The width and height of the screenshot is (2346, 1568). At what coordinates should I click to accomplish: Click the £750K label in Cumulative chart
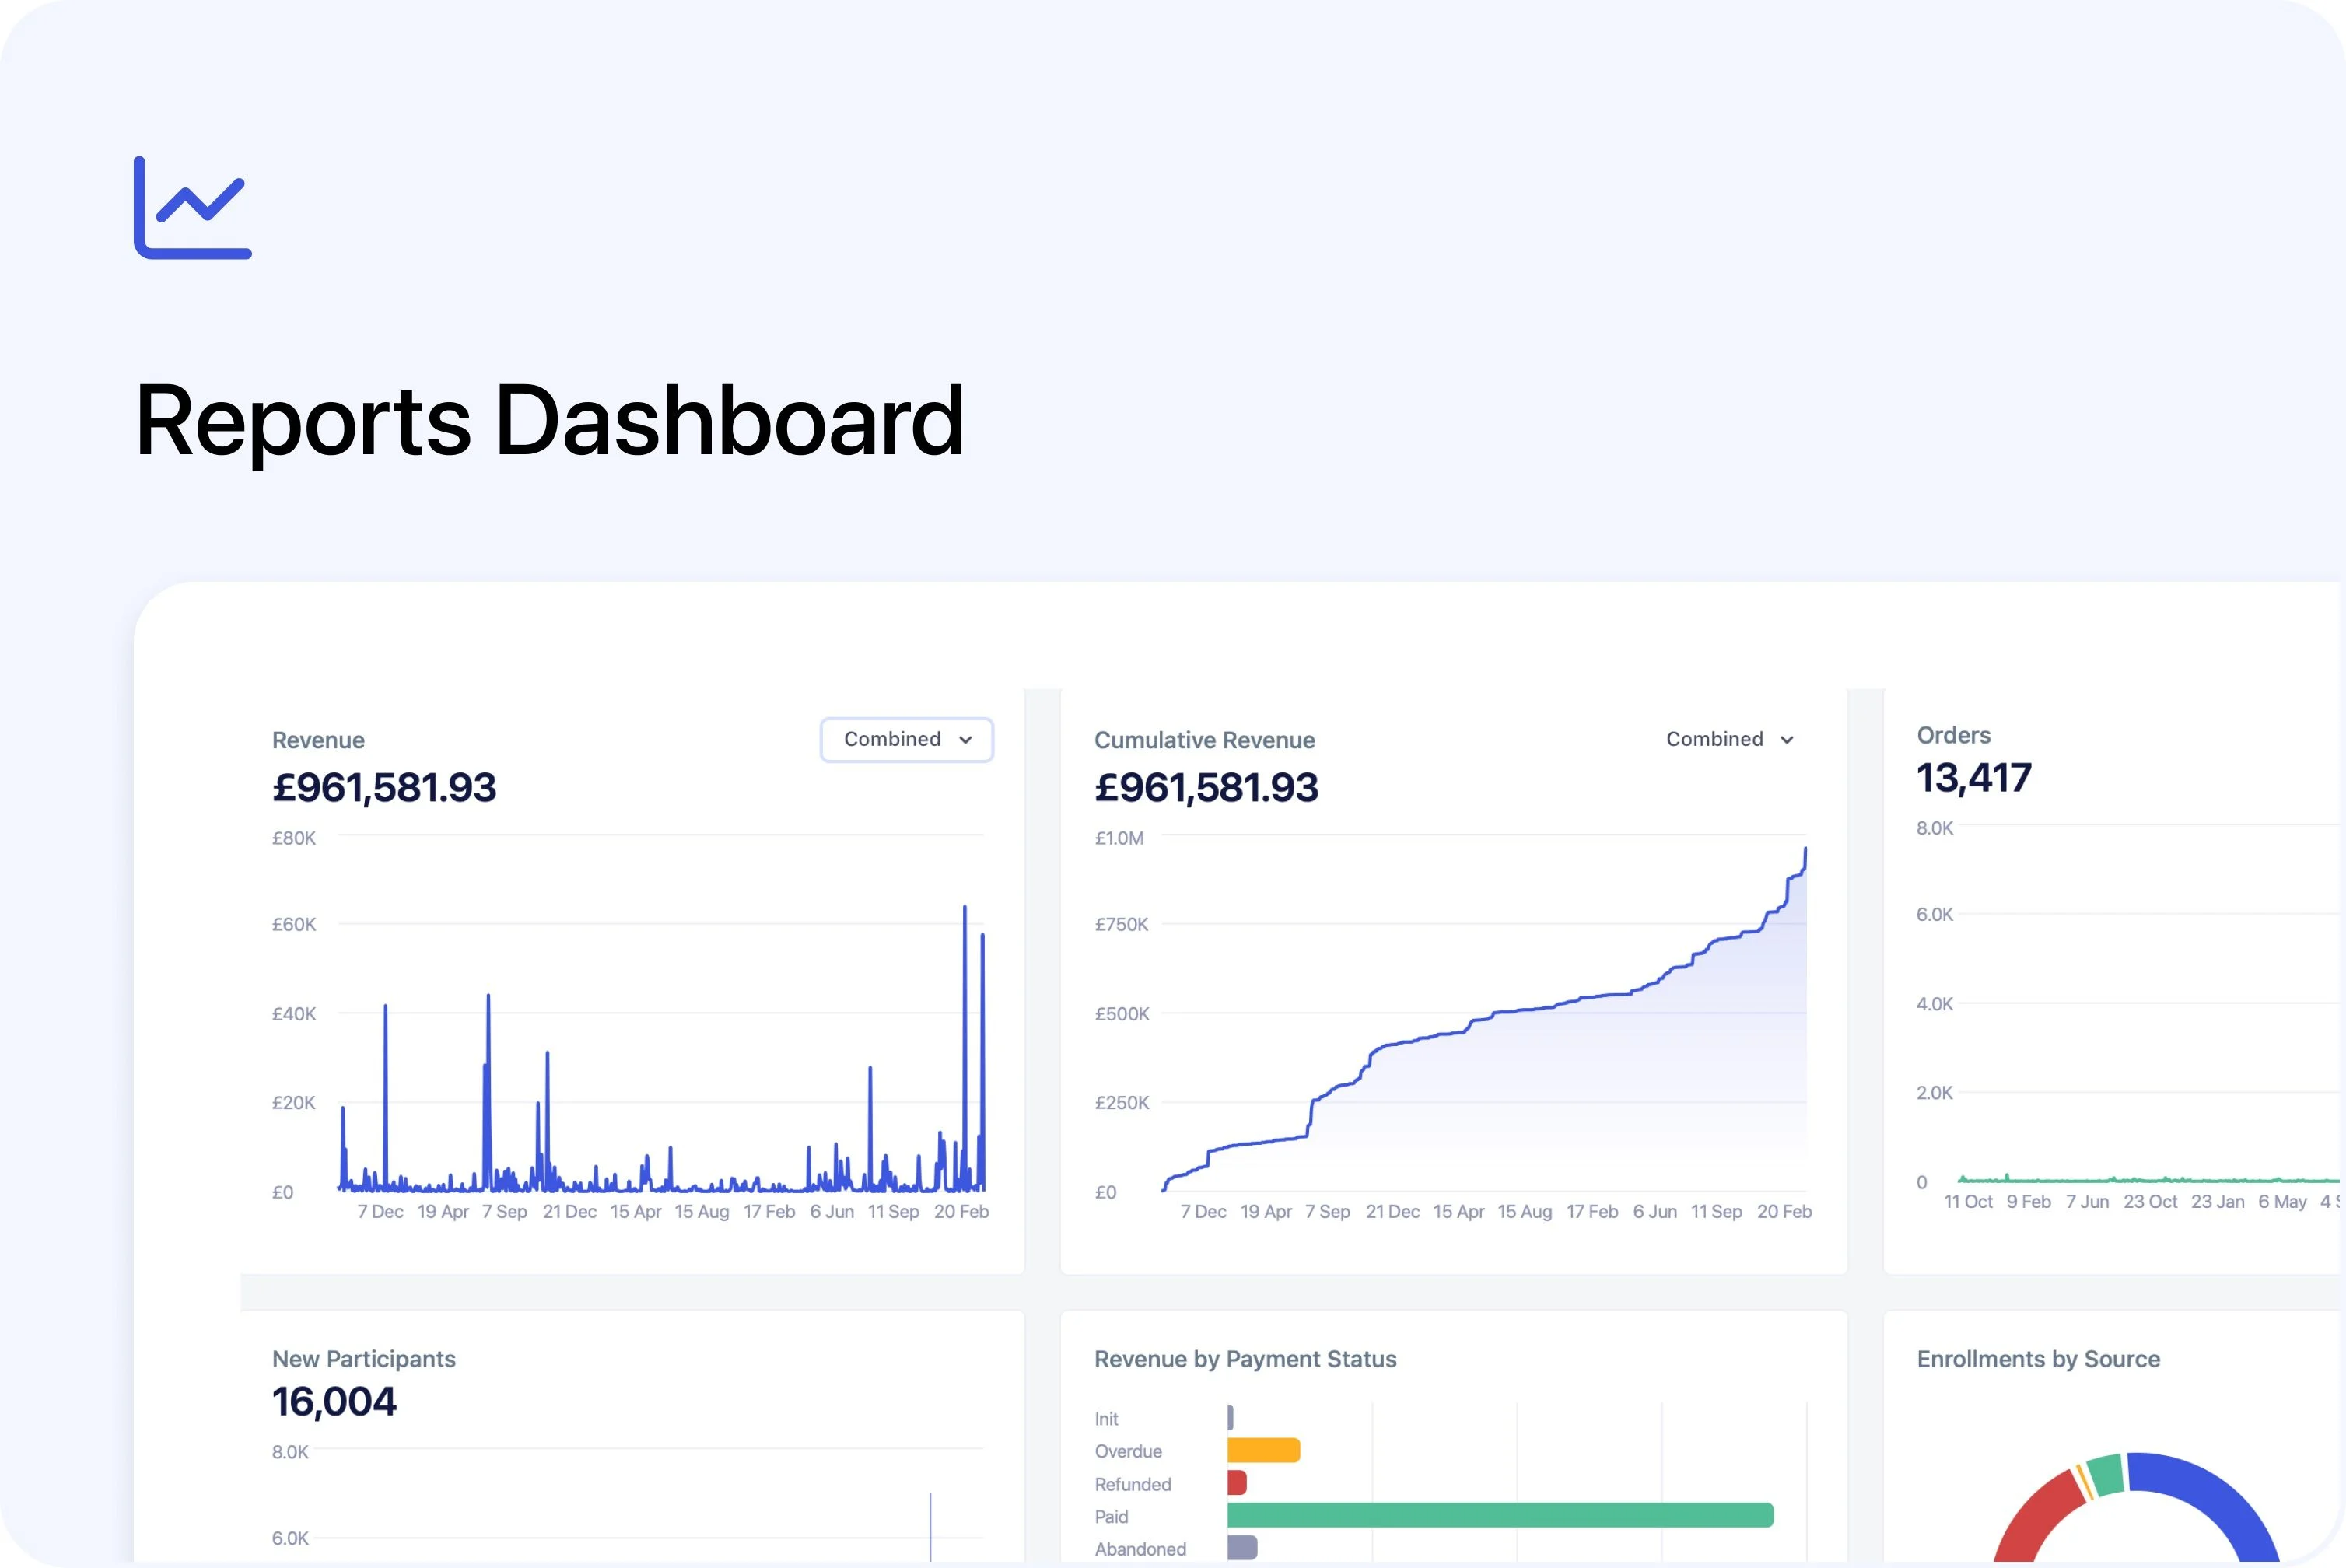click(1121, 924)
